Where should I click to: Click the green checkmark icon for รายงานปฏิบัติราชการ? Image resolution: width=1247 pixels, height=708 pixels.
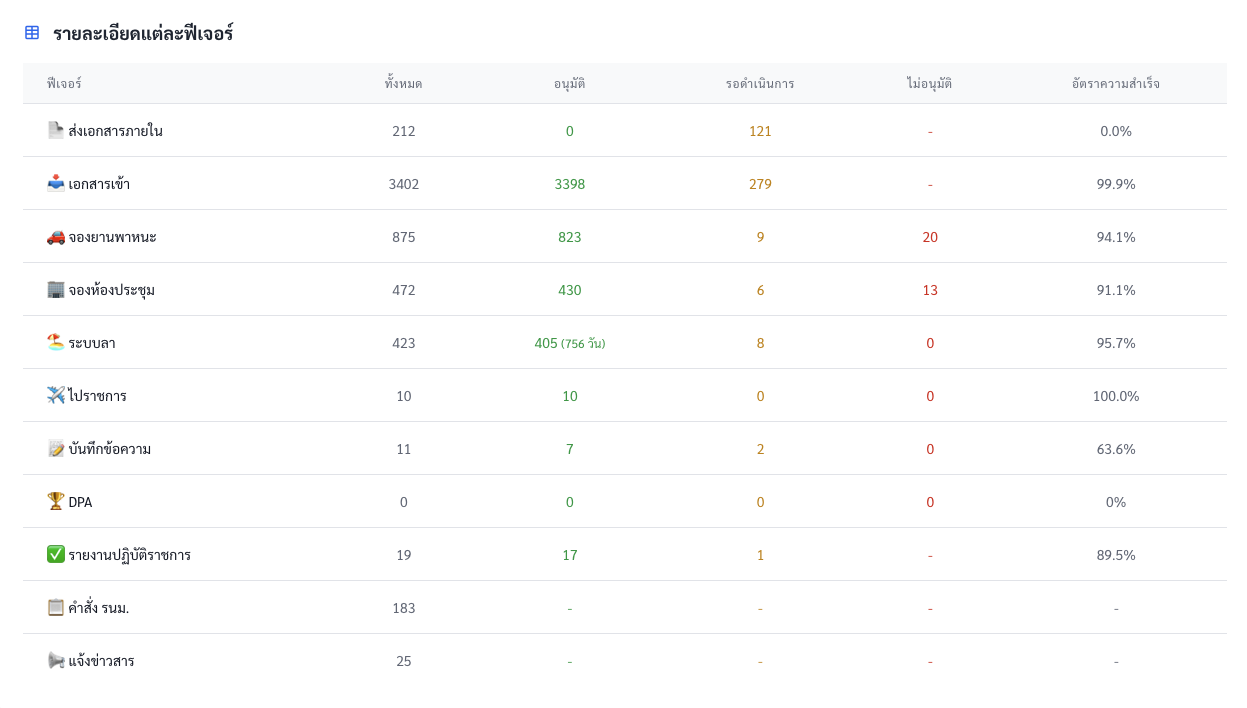(56, 554)
